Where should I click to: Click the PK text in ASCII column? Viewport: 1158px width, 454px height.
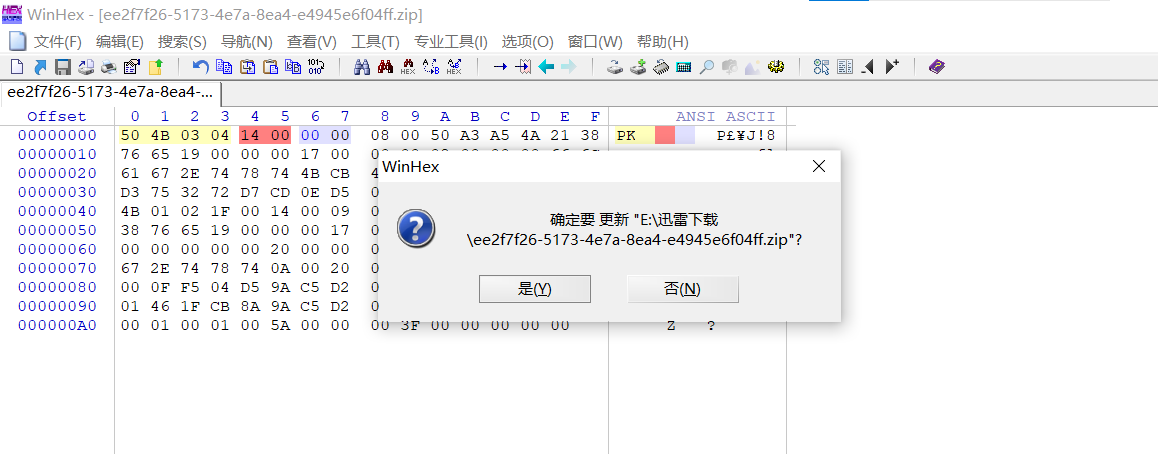(x=626, y=136)
